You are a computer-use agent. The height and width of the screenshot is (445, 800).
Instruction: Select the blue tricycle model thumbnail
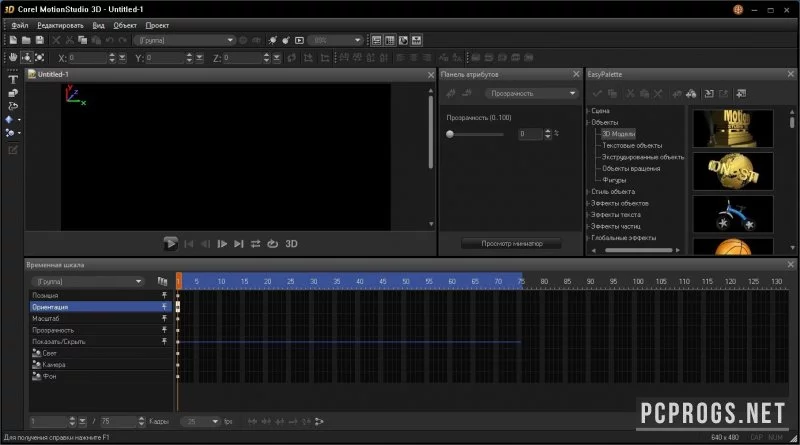click(x=733, y=214)
